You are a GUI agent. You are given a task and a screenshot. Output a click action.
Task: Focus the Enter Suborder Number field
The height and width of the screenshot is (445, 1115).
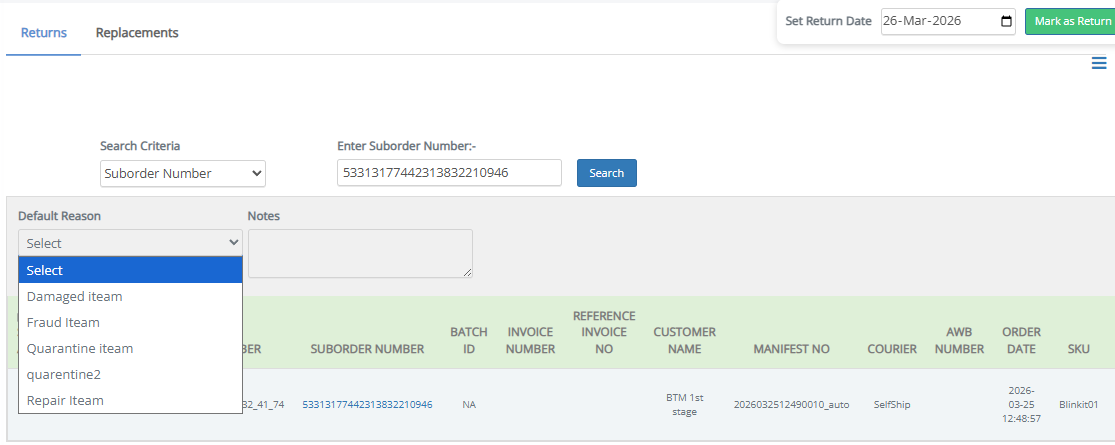coord(449,173)
